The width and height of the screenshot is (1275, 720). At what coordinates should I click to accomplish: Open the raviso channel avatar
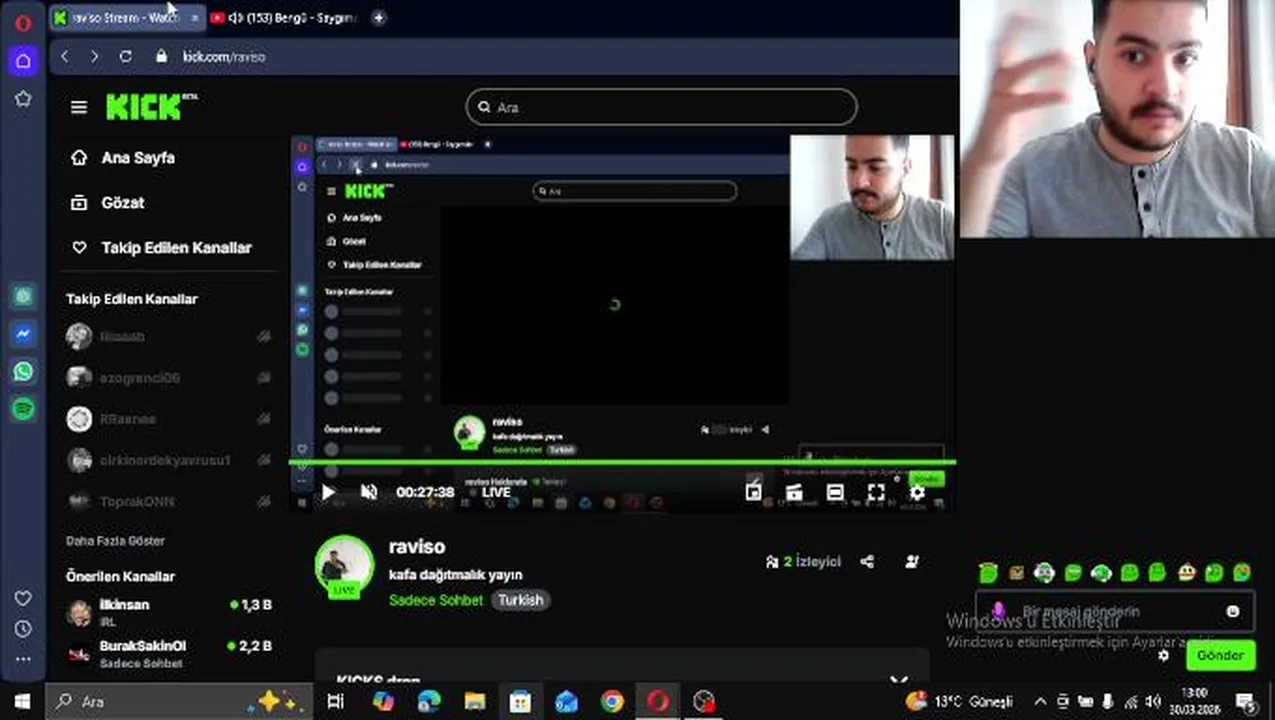point(344,566)
